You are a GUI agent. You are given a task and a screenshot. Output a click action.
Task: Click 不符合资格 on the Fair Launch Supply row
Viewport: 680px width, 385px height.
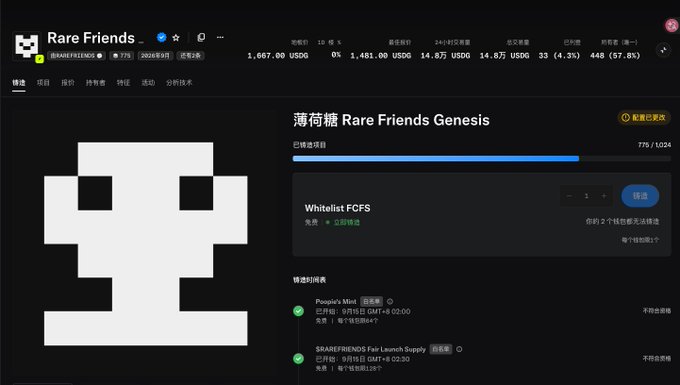[x=657, y=359]
